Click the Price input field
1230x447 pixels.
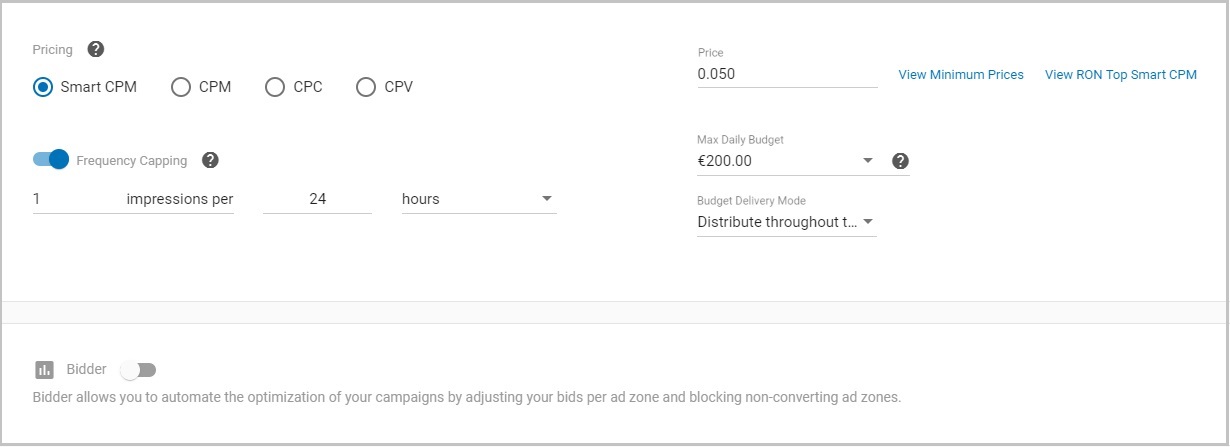click(786, 74)
